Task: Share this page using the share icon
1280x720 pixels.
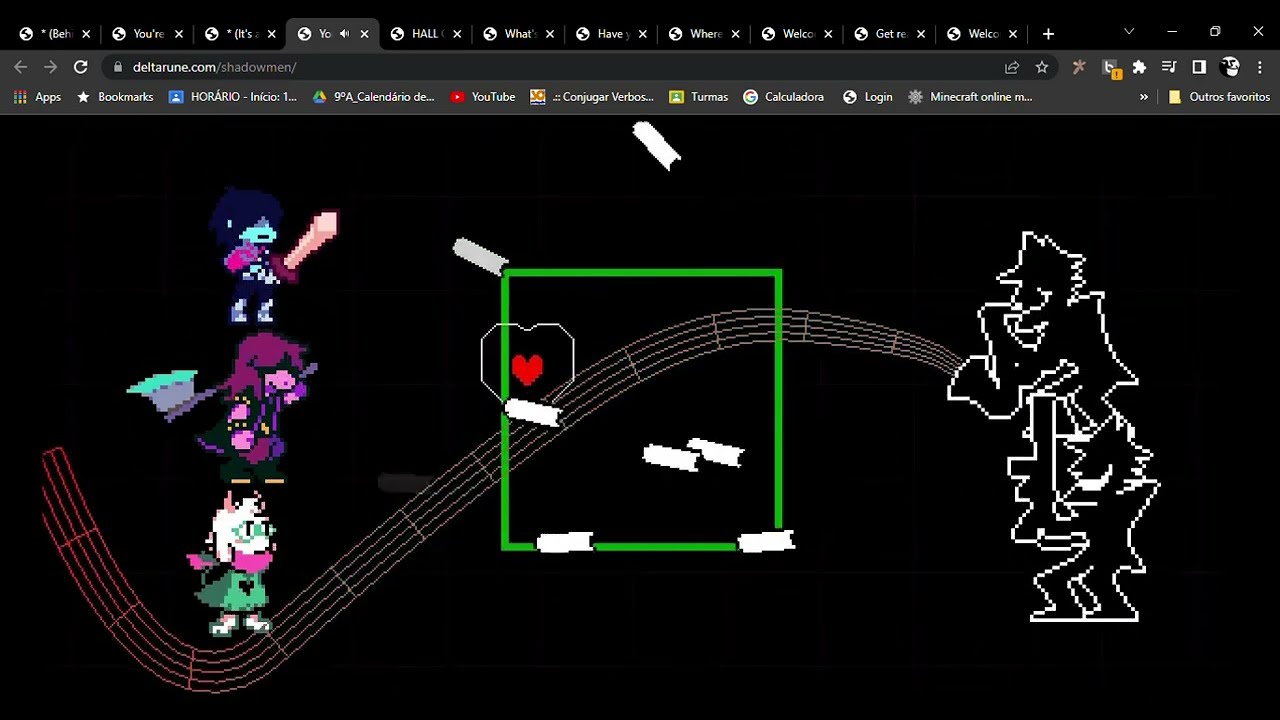Action: tap(1012, 67)
